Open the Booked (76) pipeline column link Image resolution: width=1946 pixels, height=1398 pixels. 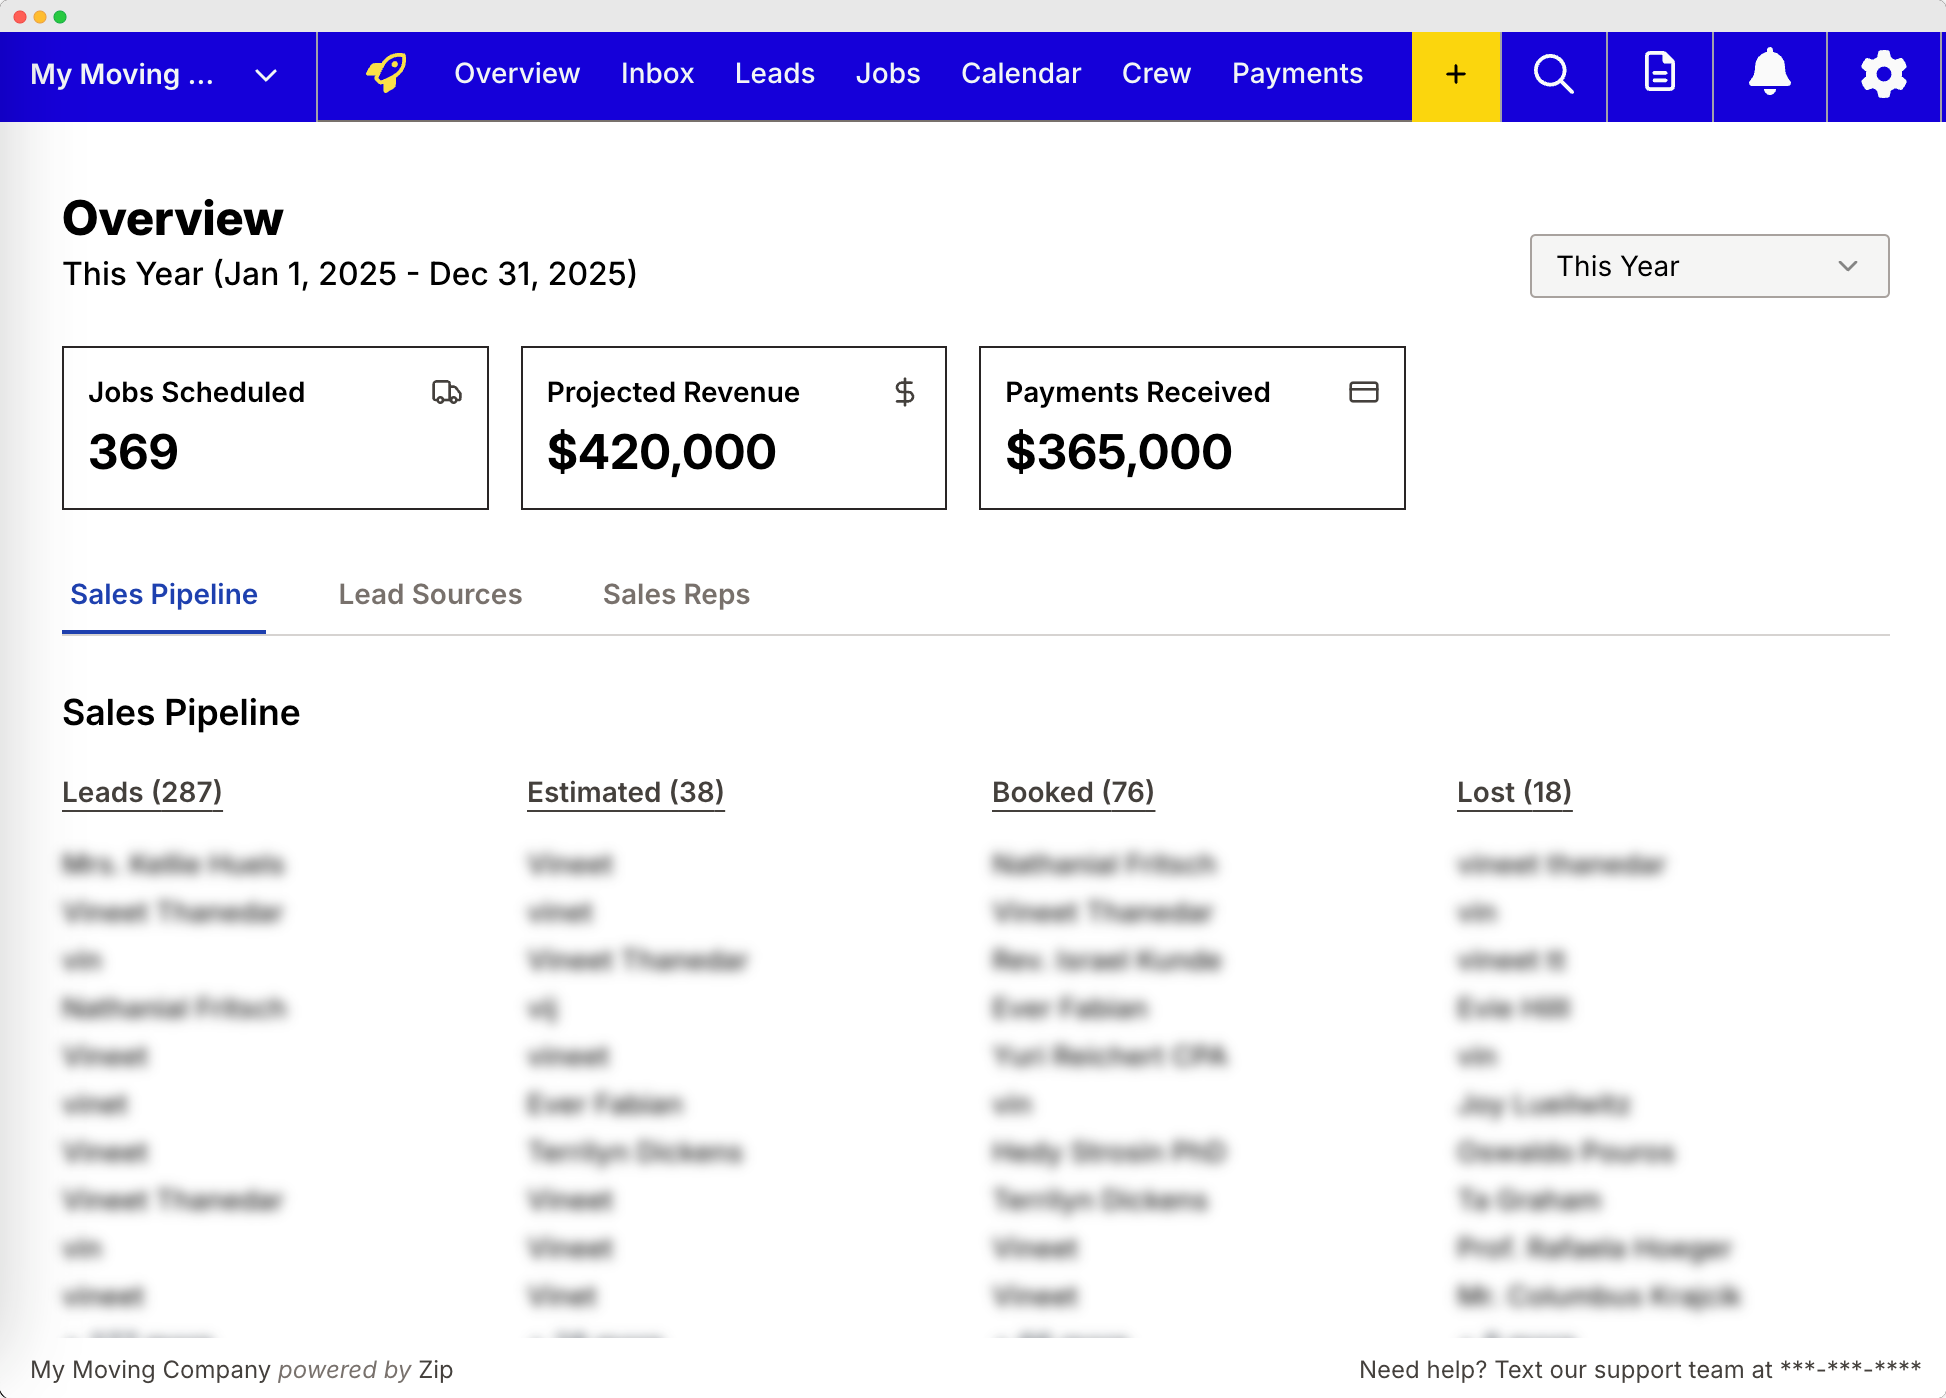click(x=1073, y=791)
